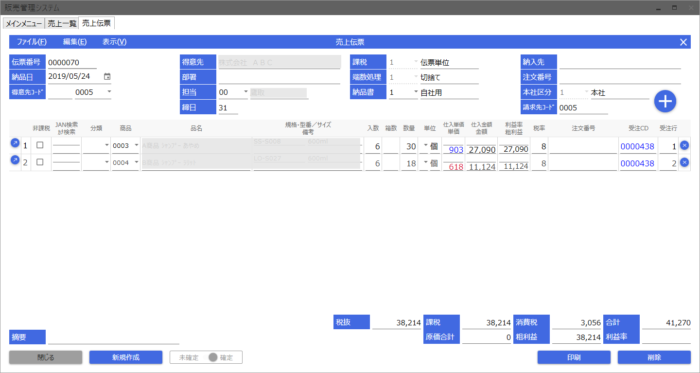
Task: Check the 非課税 box in row 2
Action: pyautogui.click(x=40, y=162)
